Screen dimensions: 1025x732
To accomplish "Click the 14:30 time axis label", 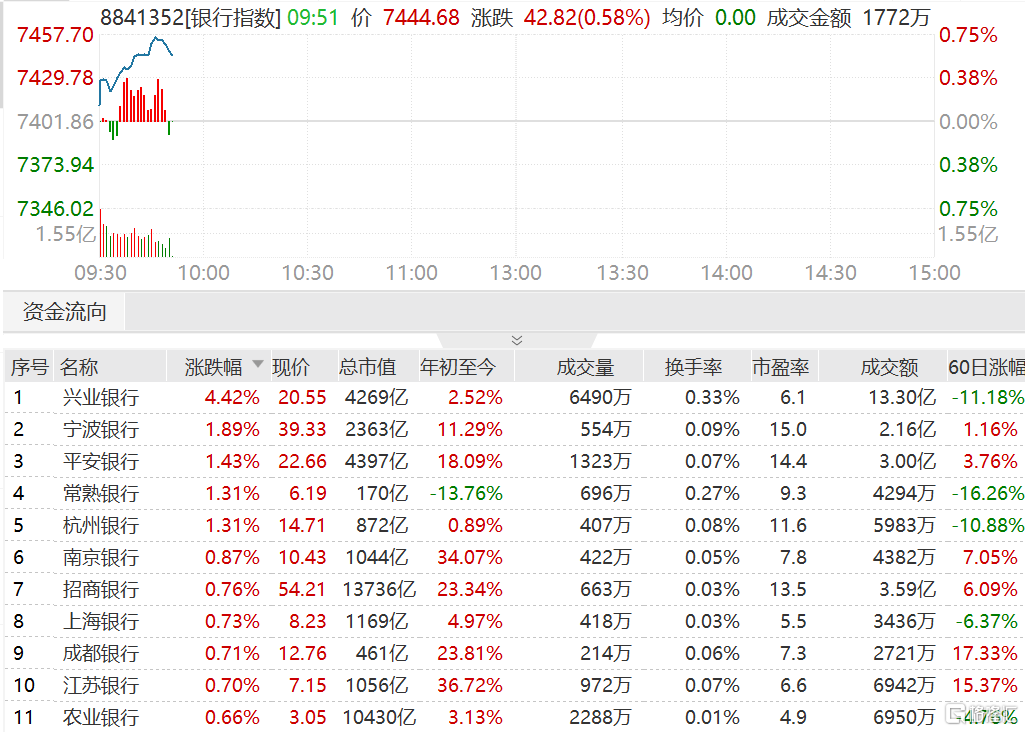I will click(830, 273).
